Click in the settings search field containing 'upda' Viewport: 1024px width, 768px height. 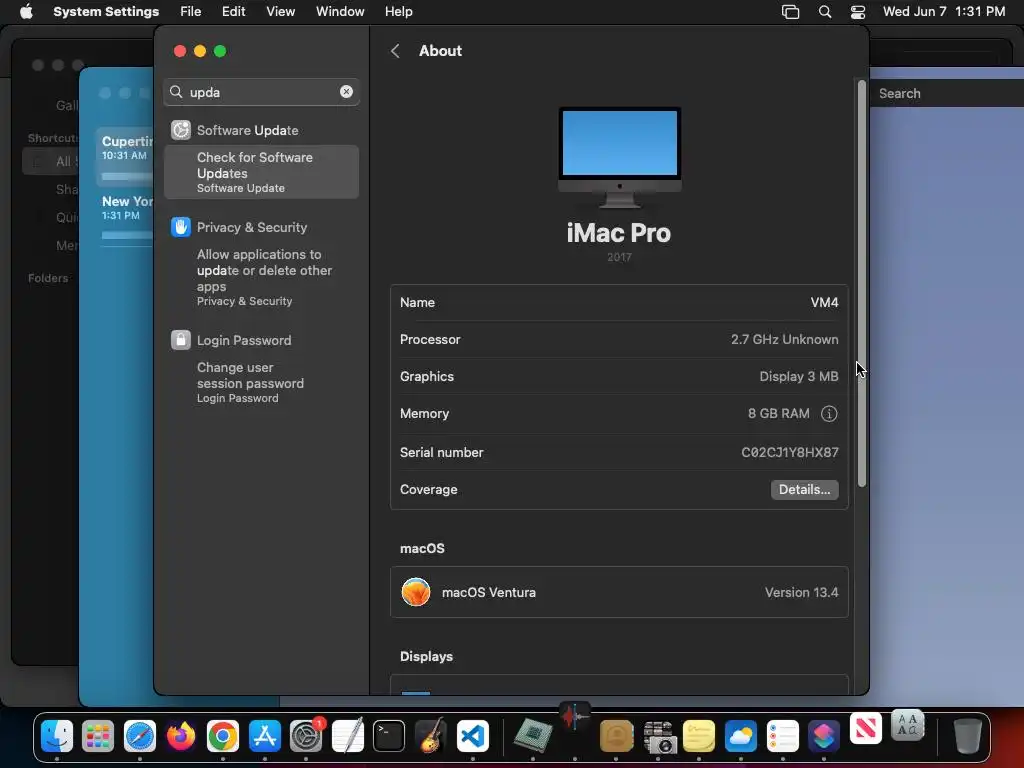pyautogui.click(x=261, y=92)
